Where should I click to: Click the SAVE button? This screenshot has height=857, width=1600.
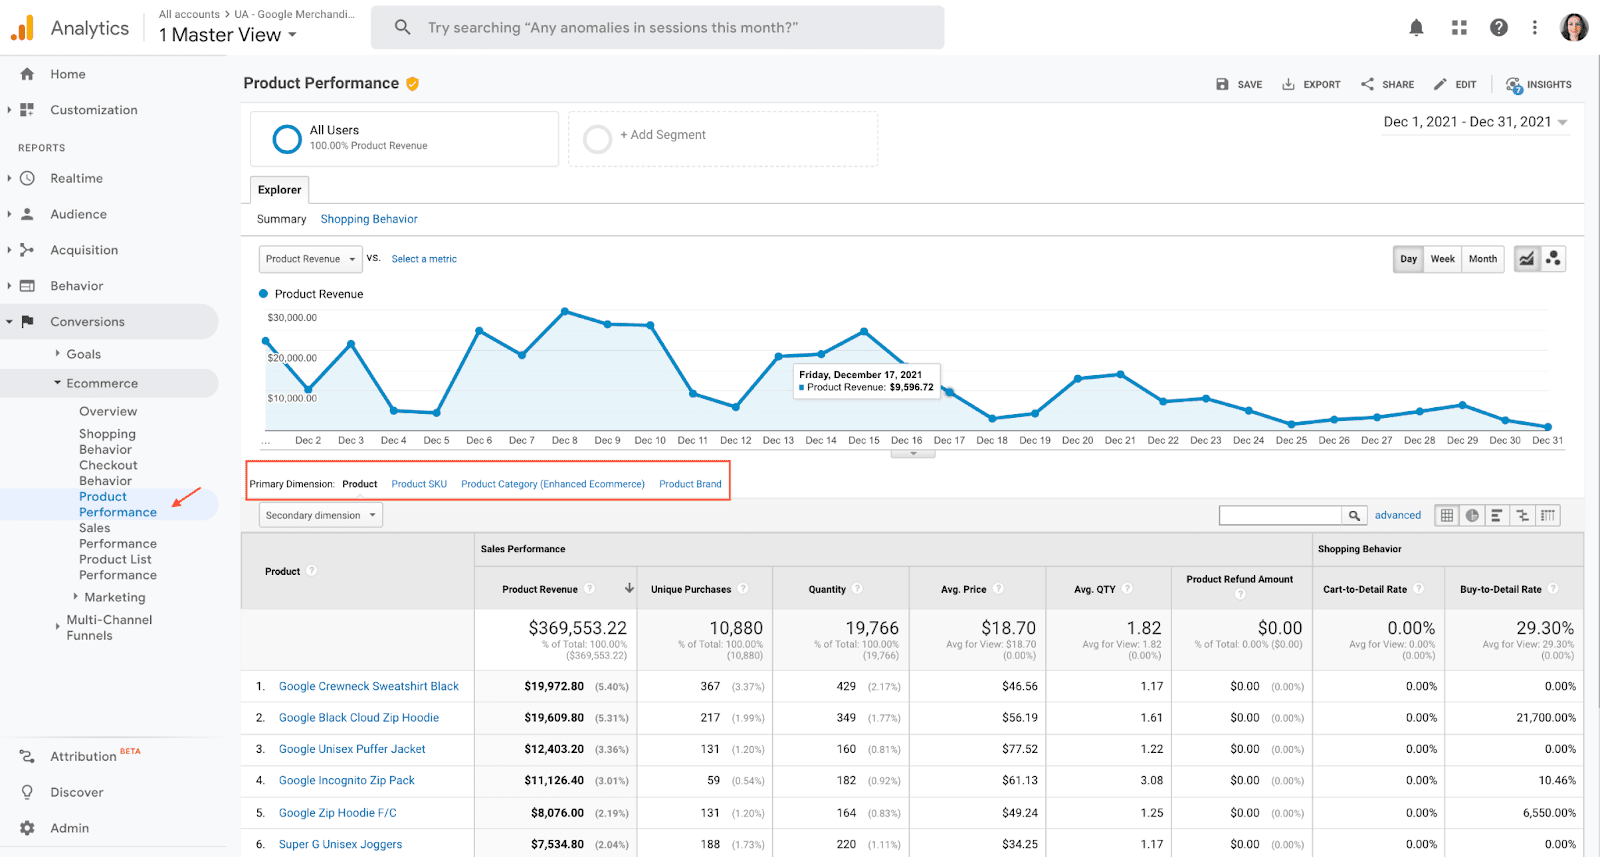(1239, 85)
